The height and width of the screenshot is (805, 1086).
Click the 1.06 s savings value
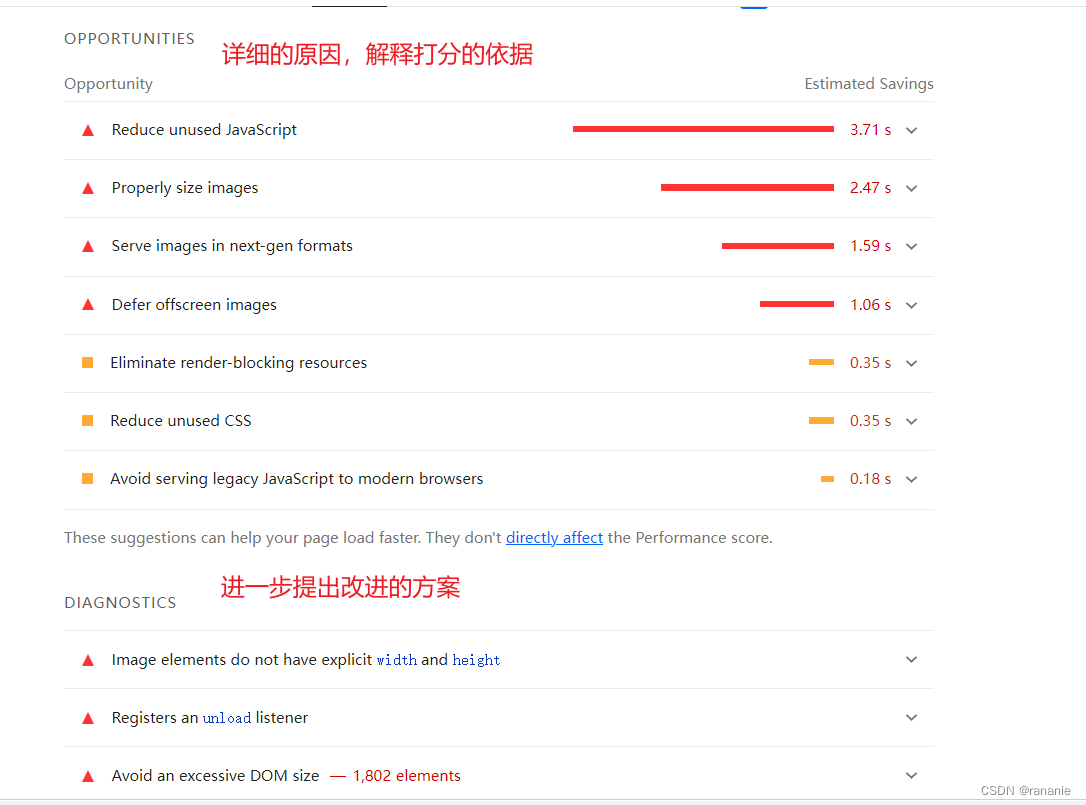click(871, 305)
